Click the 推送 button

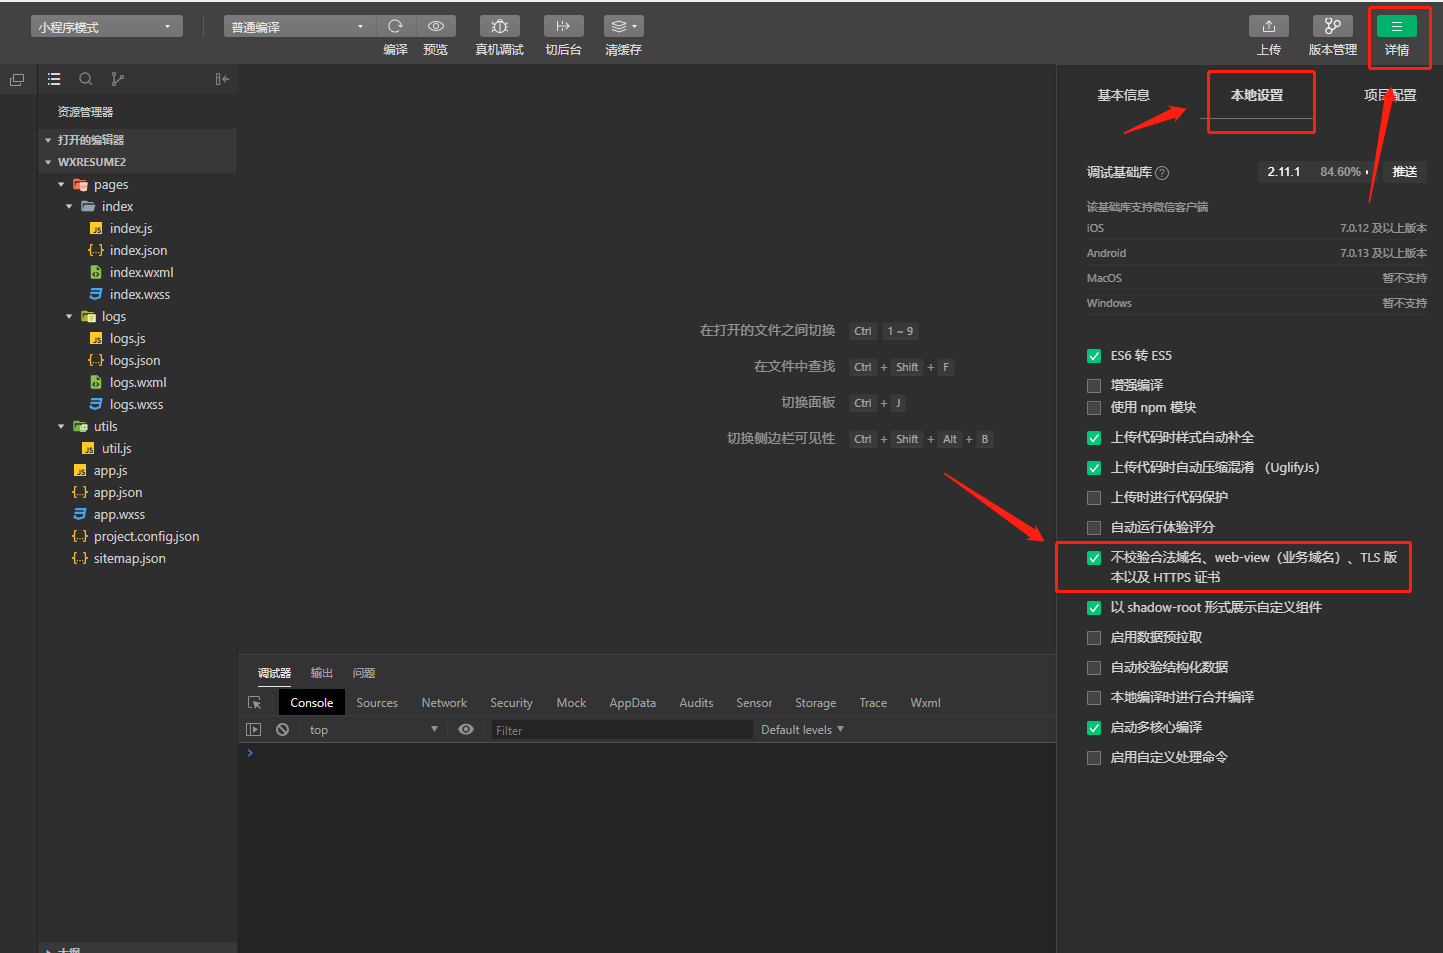(x=1405, y=172)
